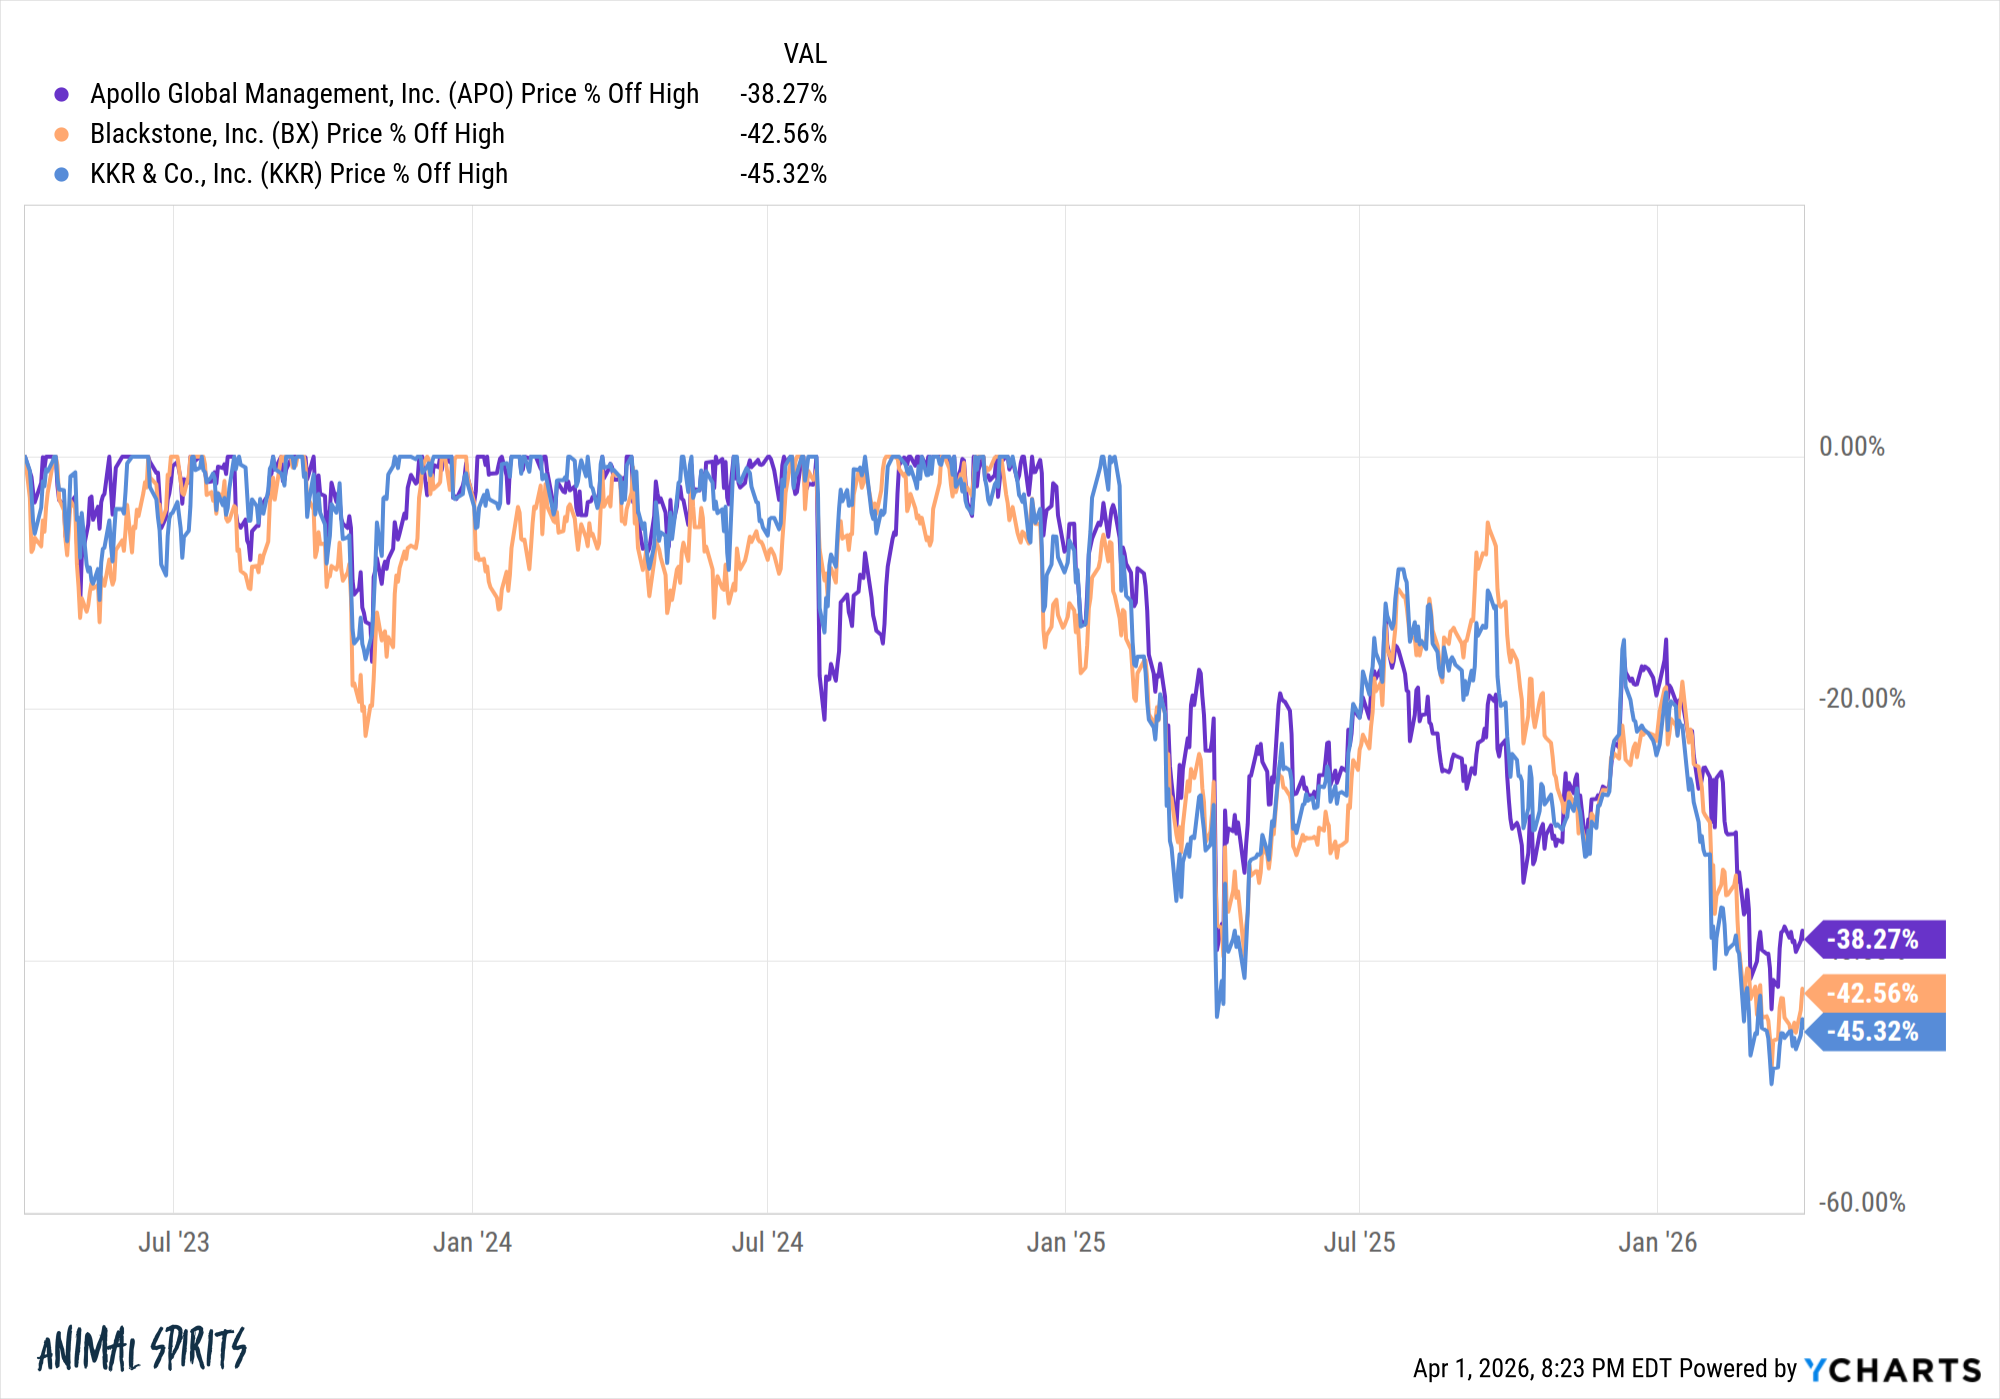This screenshot has height=1399, width=2000.
Task: Click the YCharts logo
Action: (x=1893, y=1369)
